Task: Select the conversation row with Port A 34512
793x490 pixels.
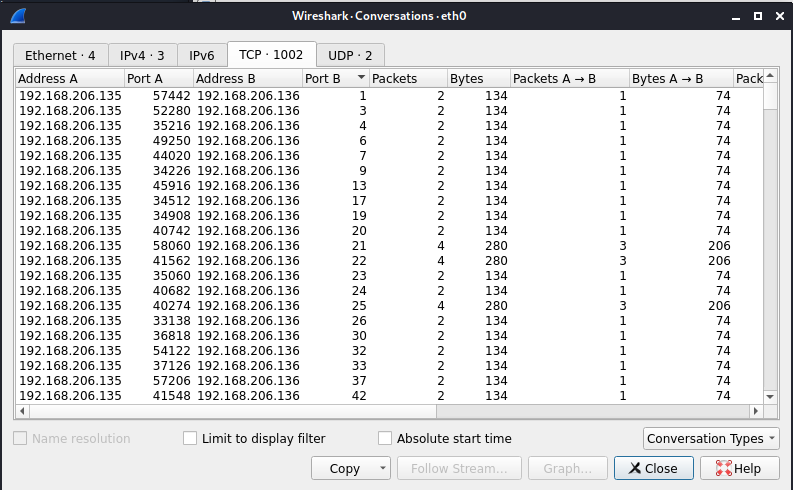Action: [388, 201]
